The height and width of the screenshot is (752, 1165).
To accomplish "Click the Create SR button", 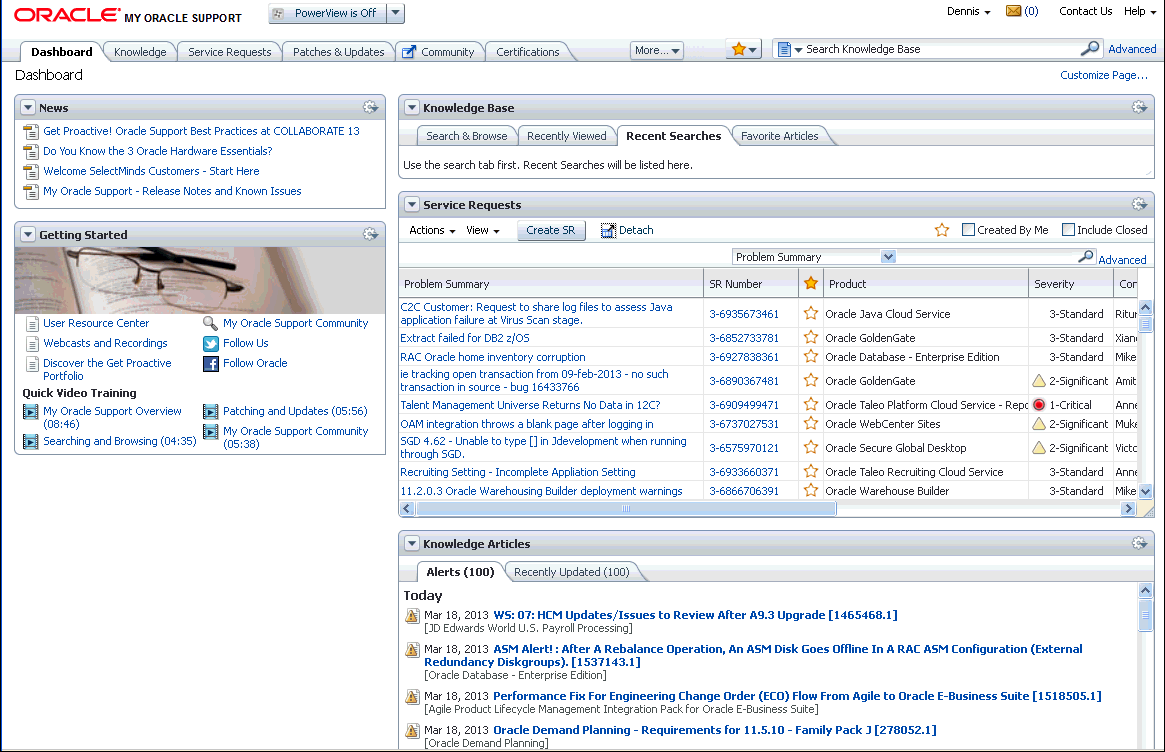I will tap(551, 230).
